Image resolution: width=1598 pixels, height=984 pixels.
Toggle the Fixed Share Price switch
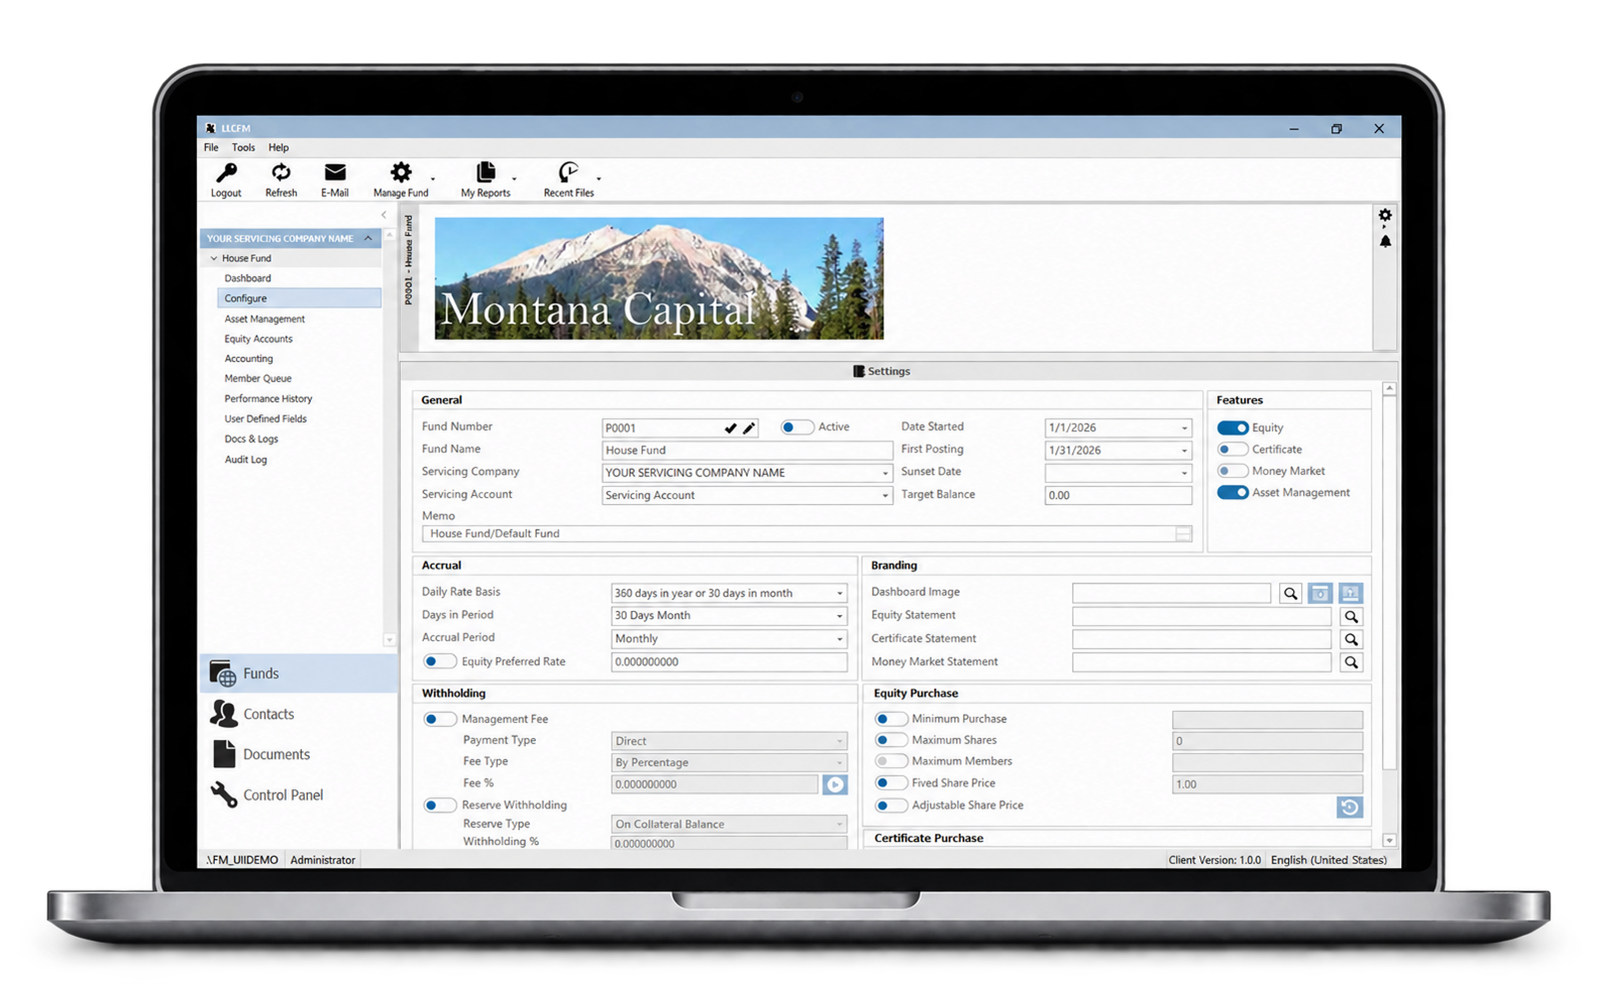890,783
